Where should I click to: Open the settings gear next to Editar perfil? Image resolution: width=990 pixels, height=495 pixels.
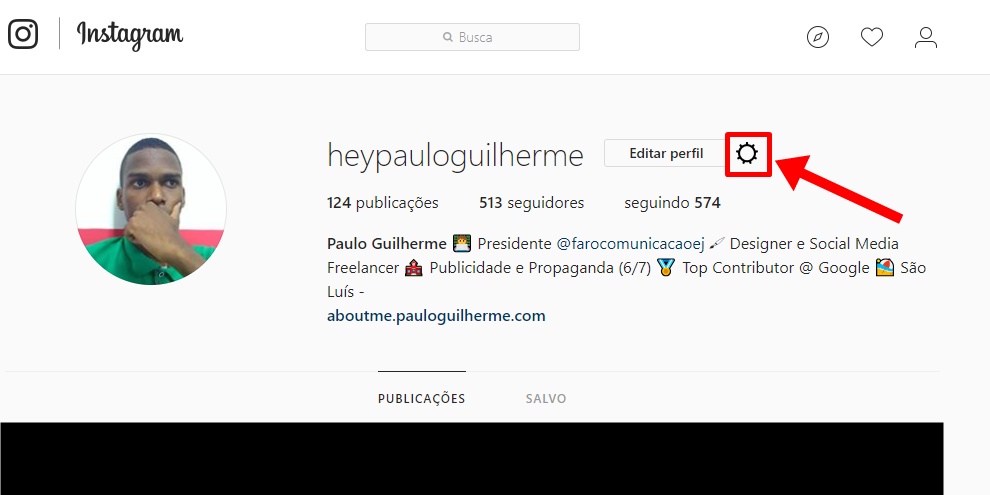(x=748, y=153)
